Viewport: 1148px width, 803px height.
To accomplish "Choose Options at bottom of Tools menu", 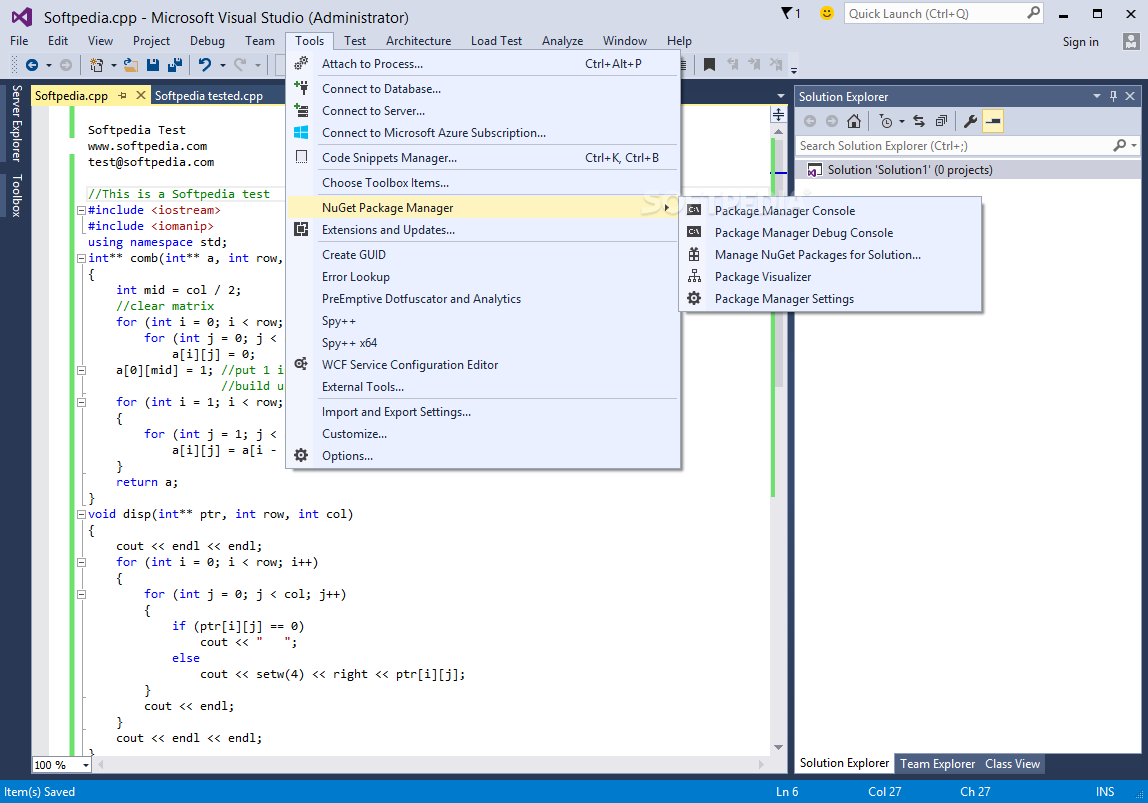I will click(483, 456).
